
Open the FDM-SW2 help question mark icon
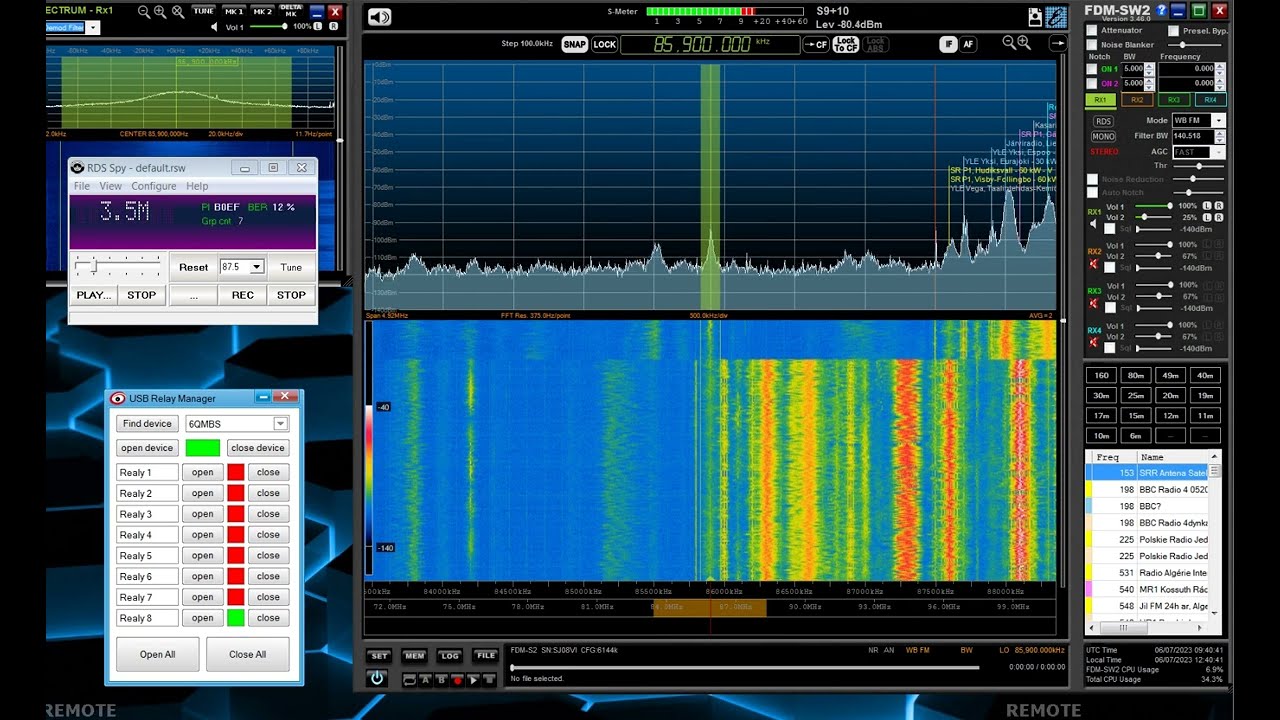click(x=1162, y=11)
